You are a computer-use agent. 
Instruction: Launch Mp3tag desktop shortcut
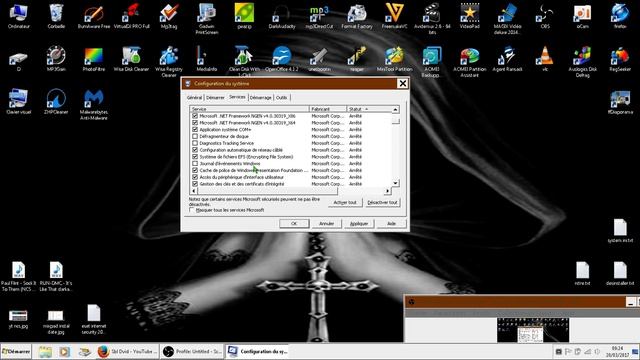click(x=169, y=16)
